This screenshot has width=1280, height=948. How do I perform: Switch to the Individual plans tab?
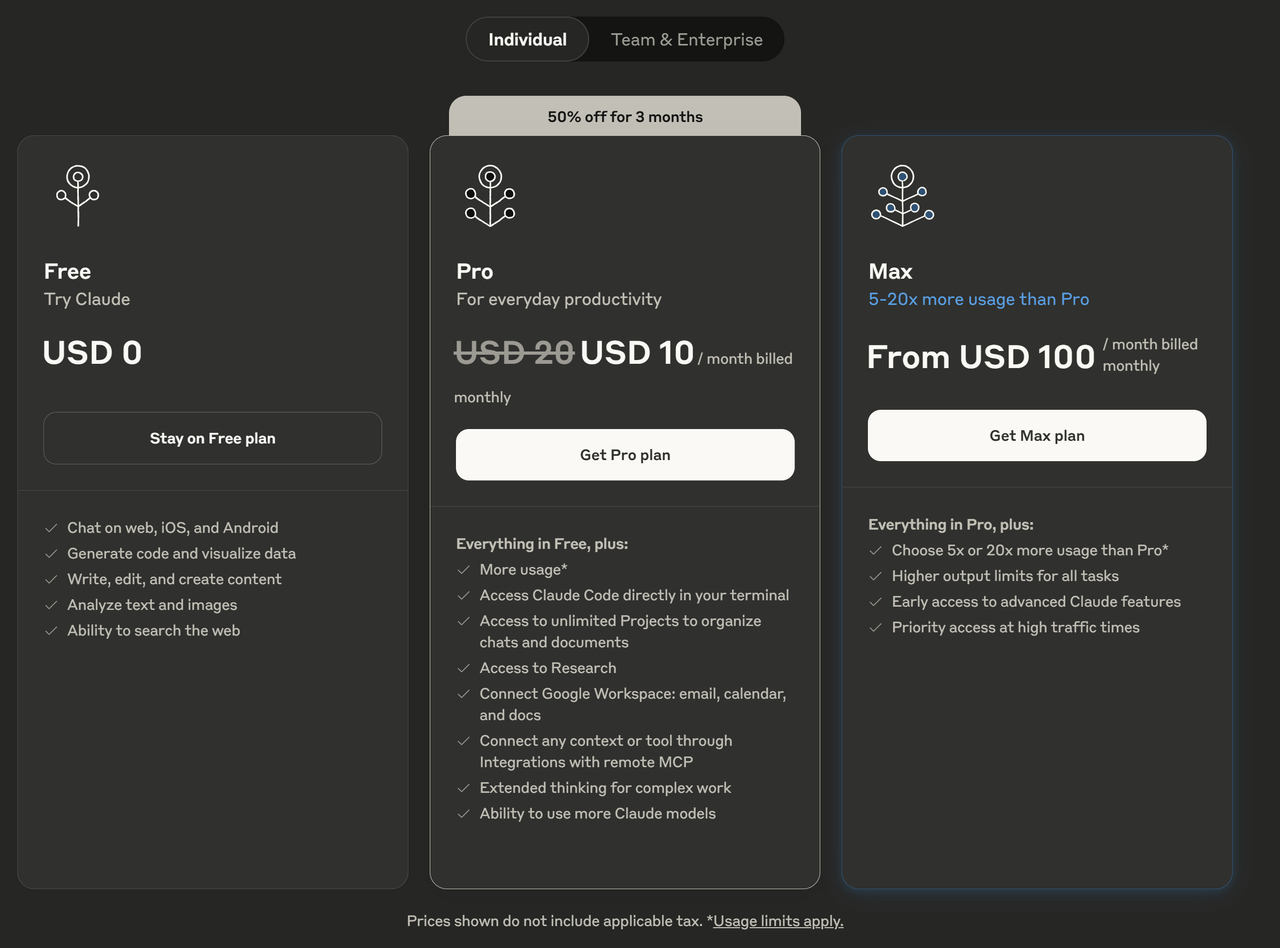[x=527, y=40]
